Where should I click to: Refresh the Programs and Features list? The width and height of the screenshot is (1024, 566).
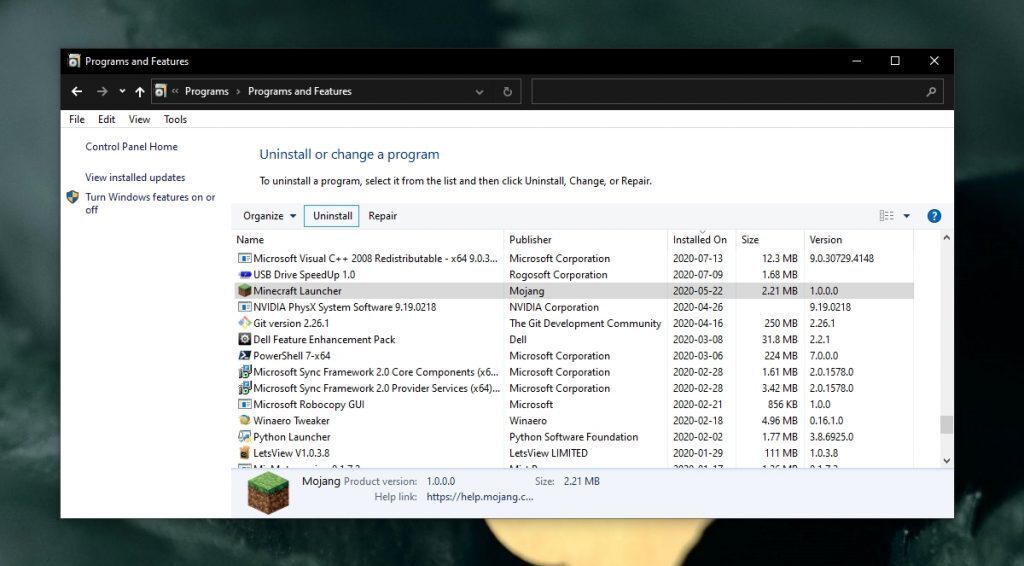[x=507, y=91]
